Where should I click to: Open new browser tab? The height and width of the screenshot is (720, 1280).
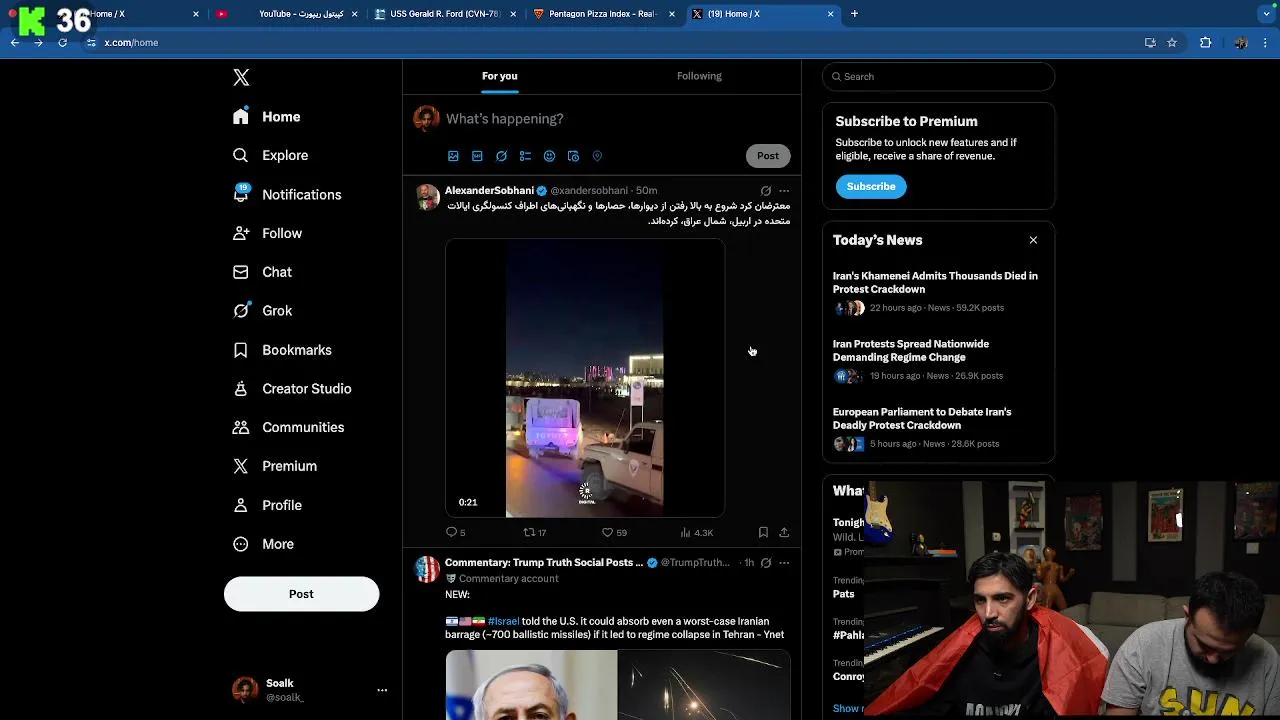854,14
